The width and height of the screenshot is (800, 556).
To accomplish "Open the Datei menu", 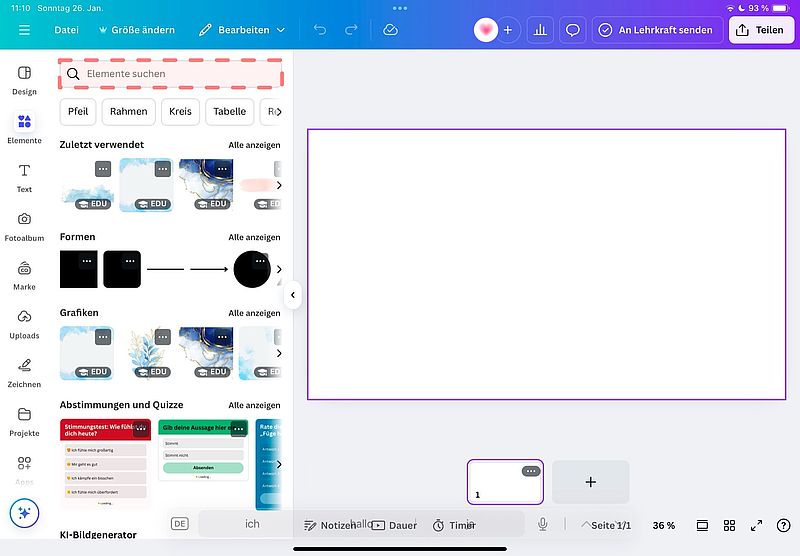I will tap(66, 30).
